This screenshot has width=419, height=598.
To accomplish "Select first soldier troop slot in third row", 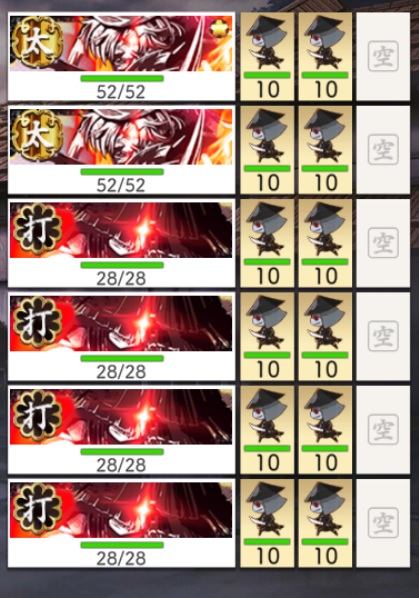I will click(x=267, y=243).
